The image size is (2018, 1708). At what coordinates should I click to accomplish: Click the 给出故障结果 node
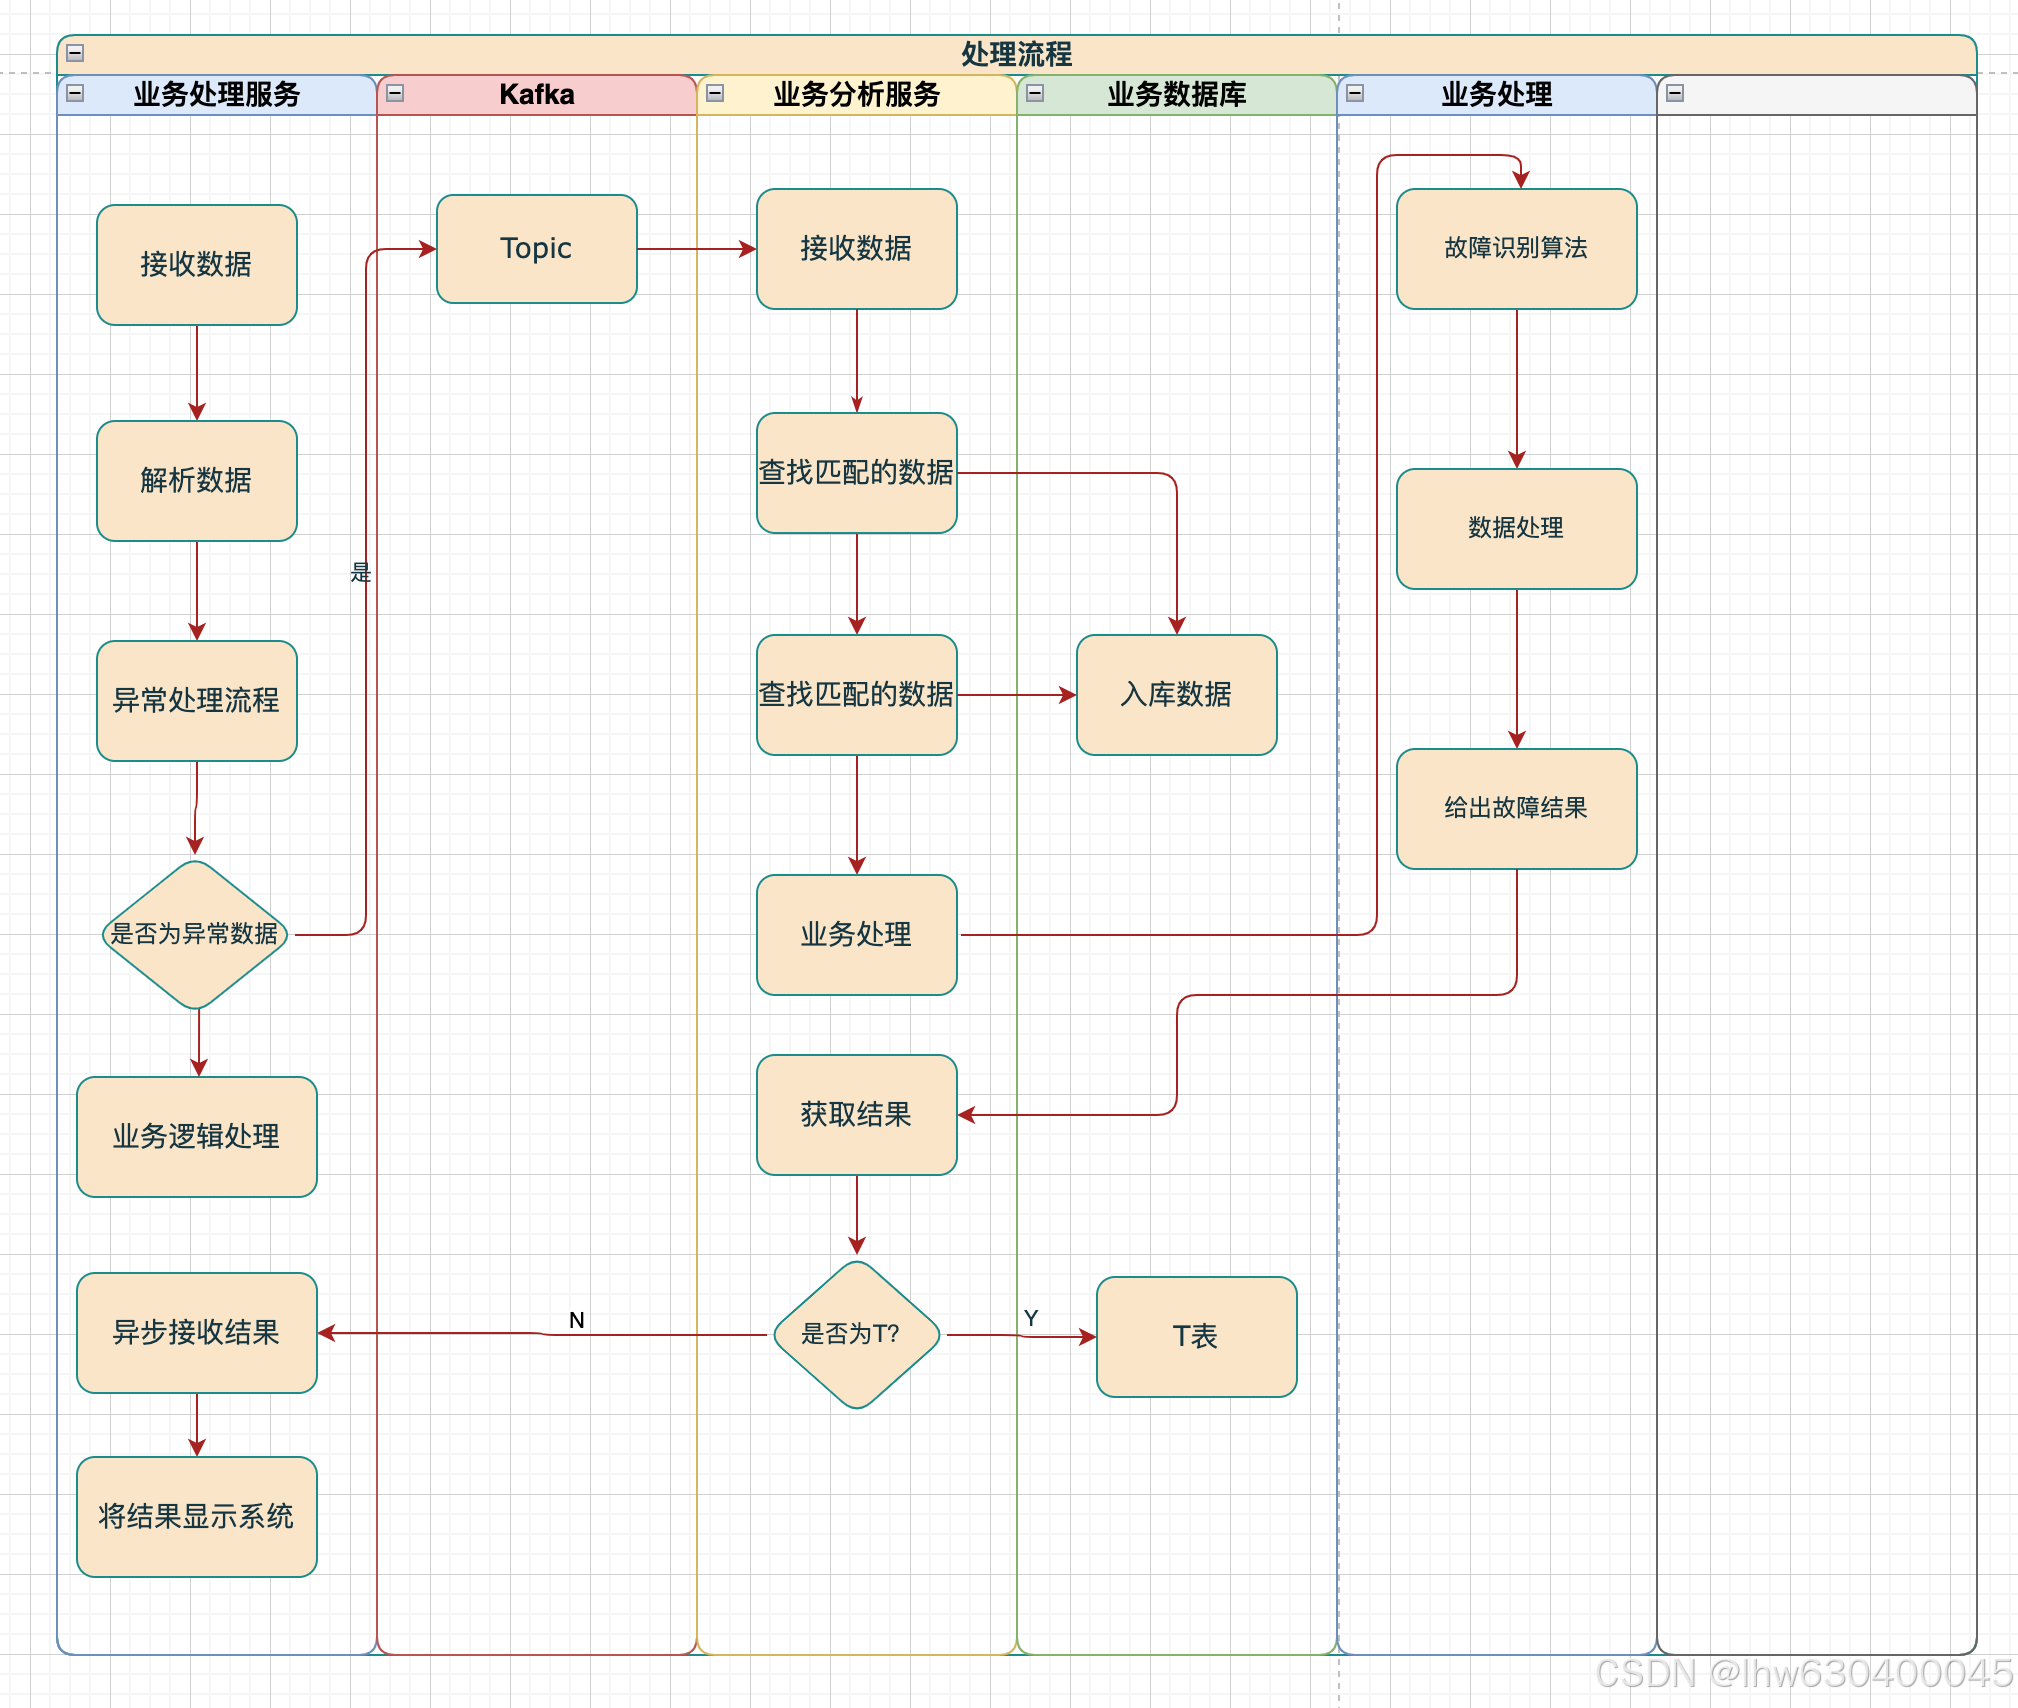(x=1516, y=808)
